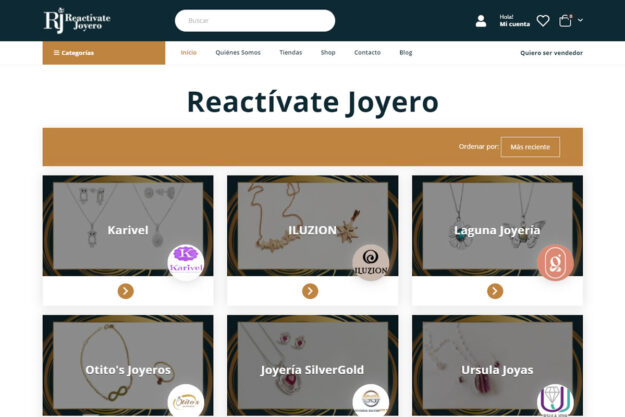Open the ILUZION store banner
Viewport: 625px width, 417px height.
point(312,226)
